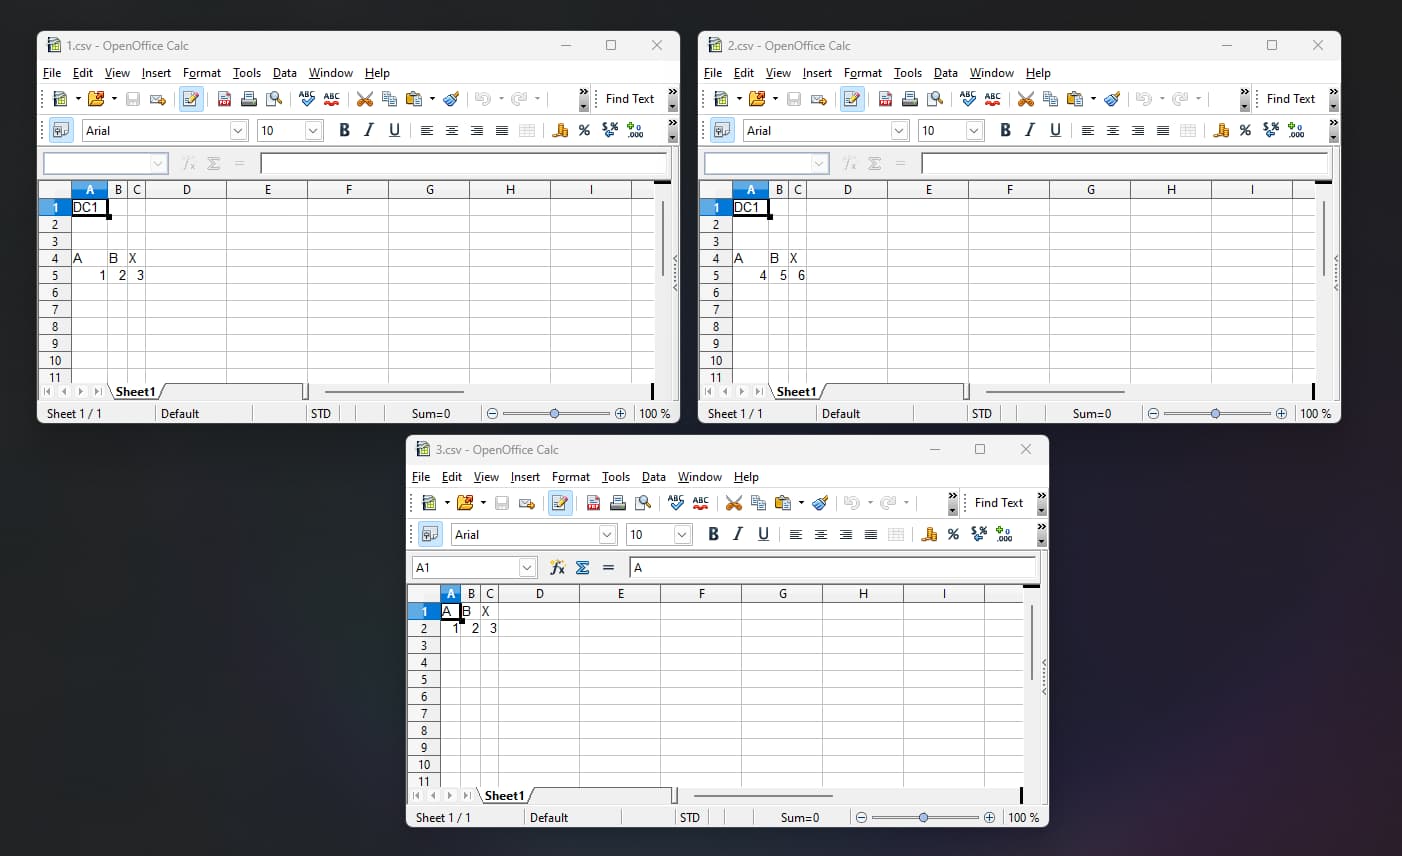Expand the Arial font dropdown in 1.csv
This screenshot has height=856, width=1402.
238,130
